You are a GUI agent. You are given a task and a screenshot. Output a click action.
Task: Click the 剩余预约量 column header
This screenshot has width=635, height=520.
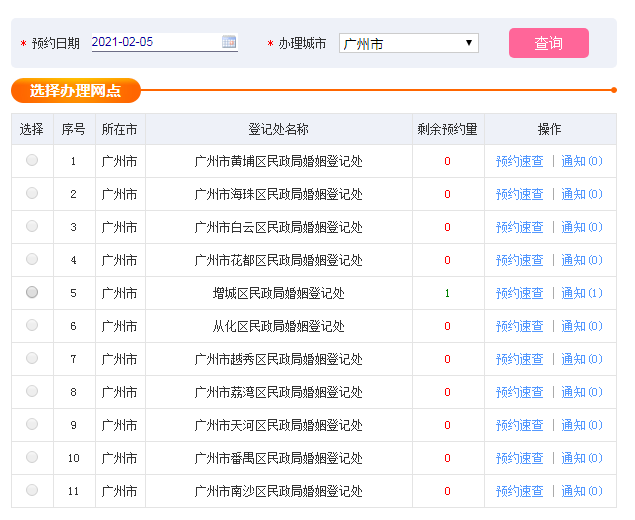coord(447,129)
